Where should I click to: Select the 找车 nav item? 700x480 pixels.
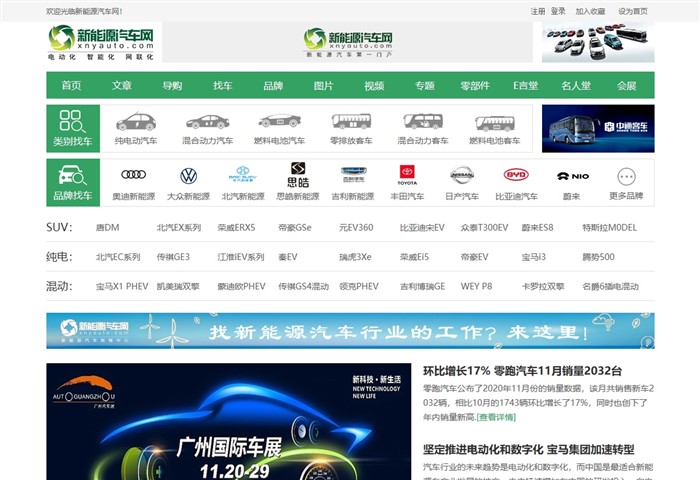tap(223, 85)
